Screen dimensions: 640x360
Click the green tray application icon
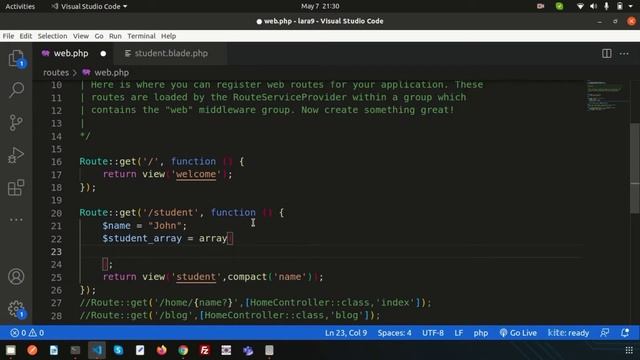(559, 6)
